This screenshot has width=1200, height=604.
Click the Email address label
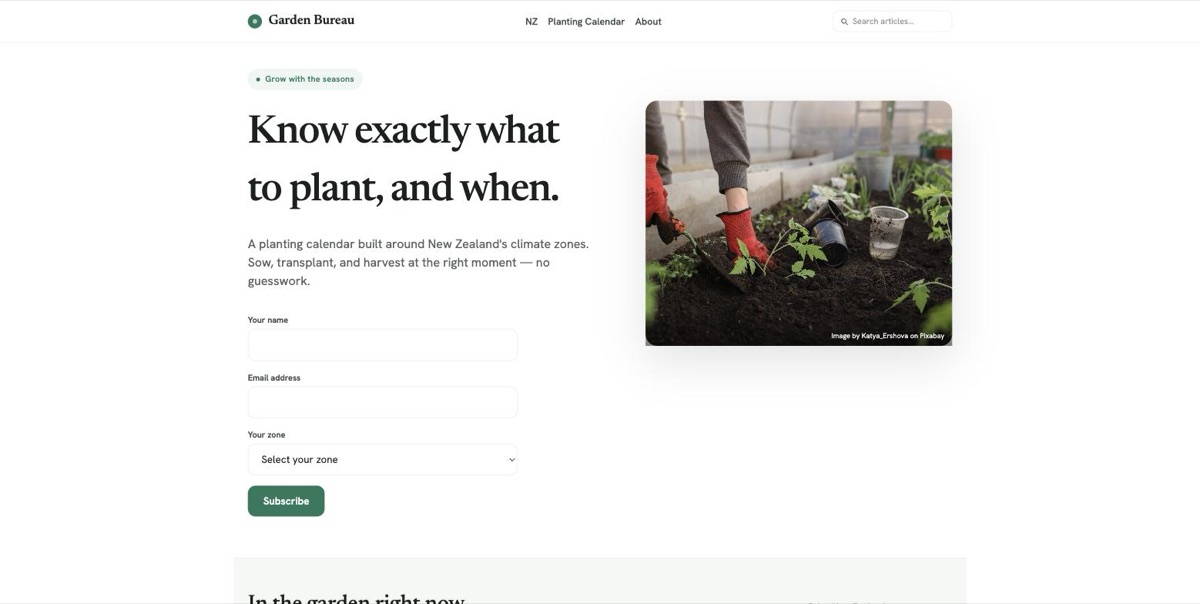[x=274, y=378]
